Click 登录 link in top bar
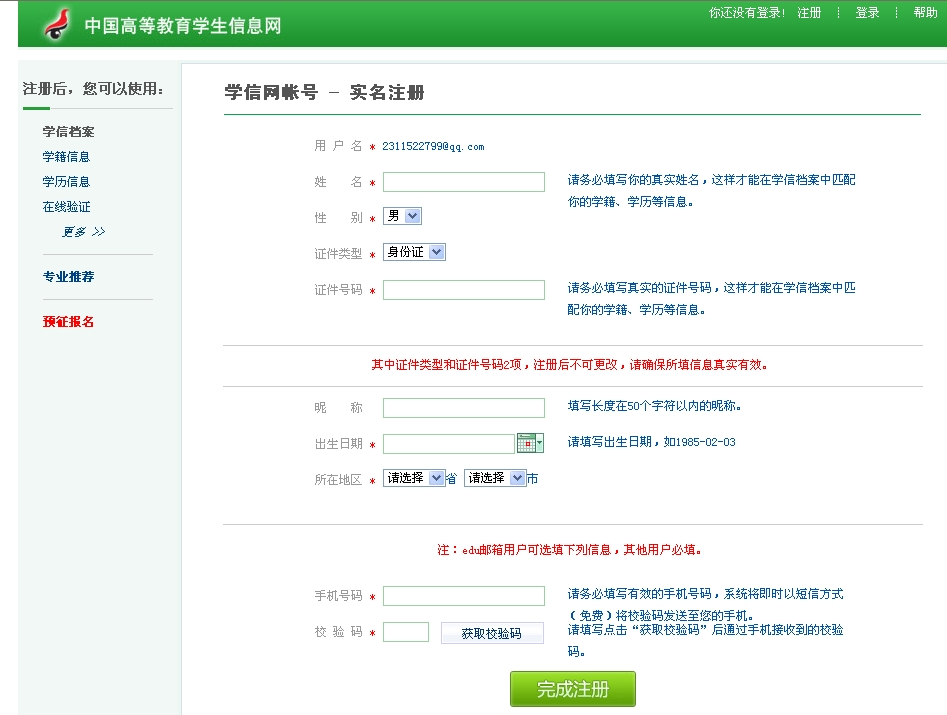This screenshot has height=715, width=947. (867, 13)
